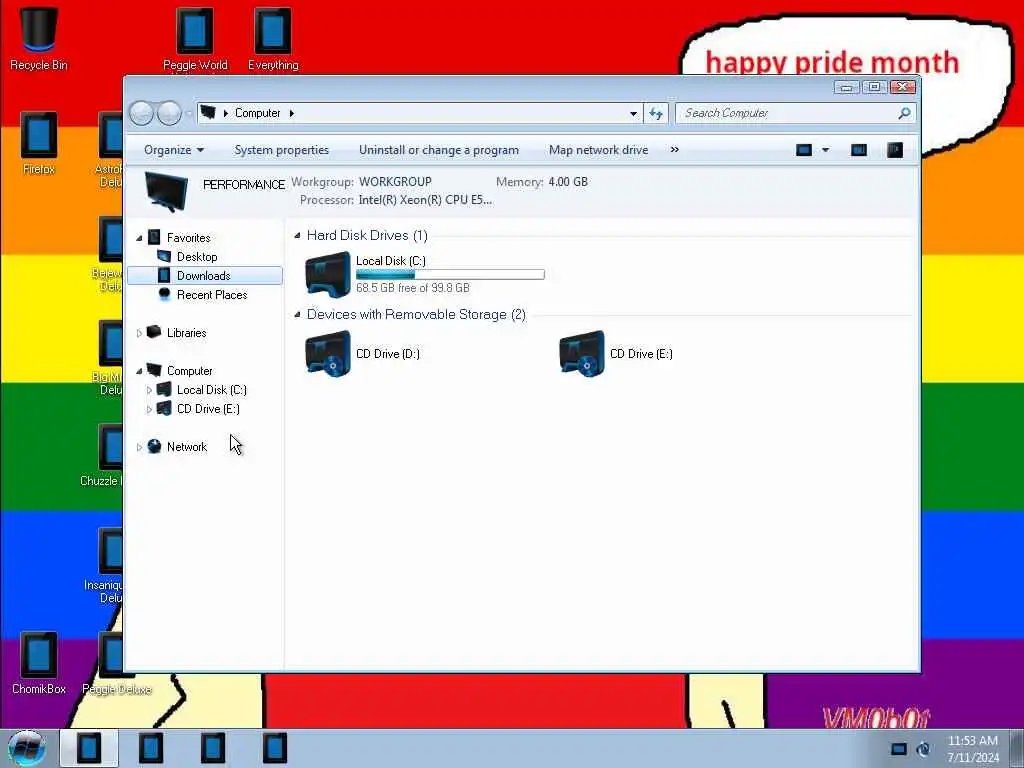Show more toolbar commands chevron
Image resolution: width=1024 pixels, height=768 pixels.
click(675, 150)
